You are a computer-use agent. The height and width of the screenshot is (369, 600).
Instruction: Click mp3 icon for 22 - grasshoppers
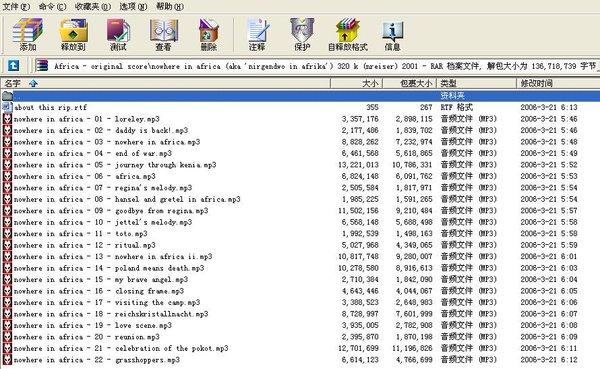[x=7, y=360]
